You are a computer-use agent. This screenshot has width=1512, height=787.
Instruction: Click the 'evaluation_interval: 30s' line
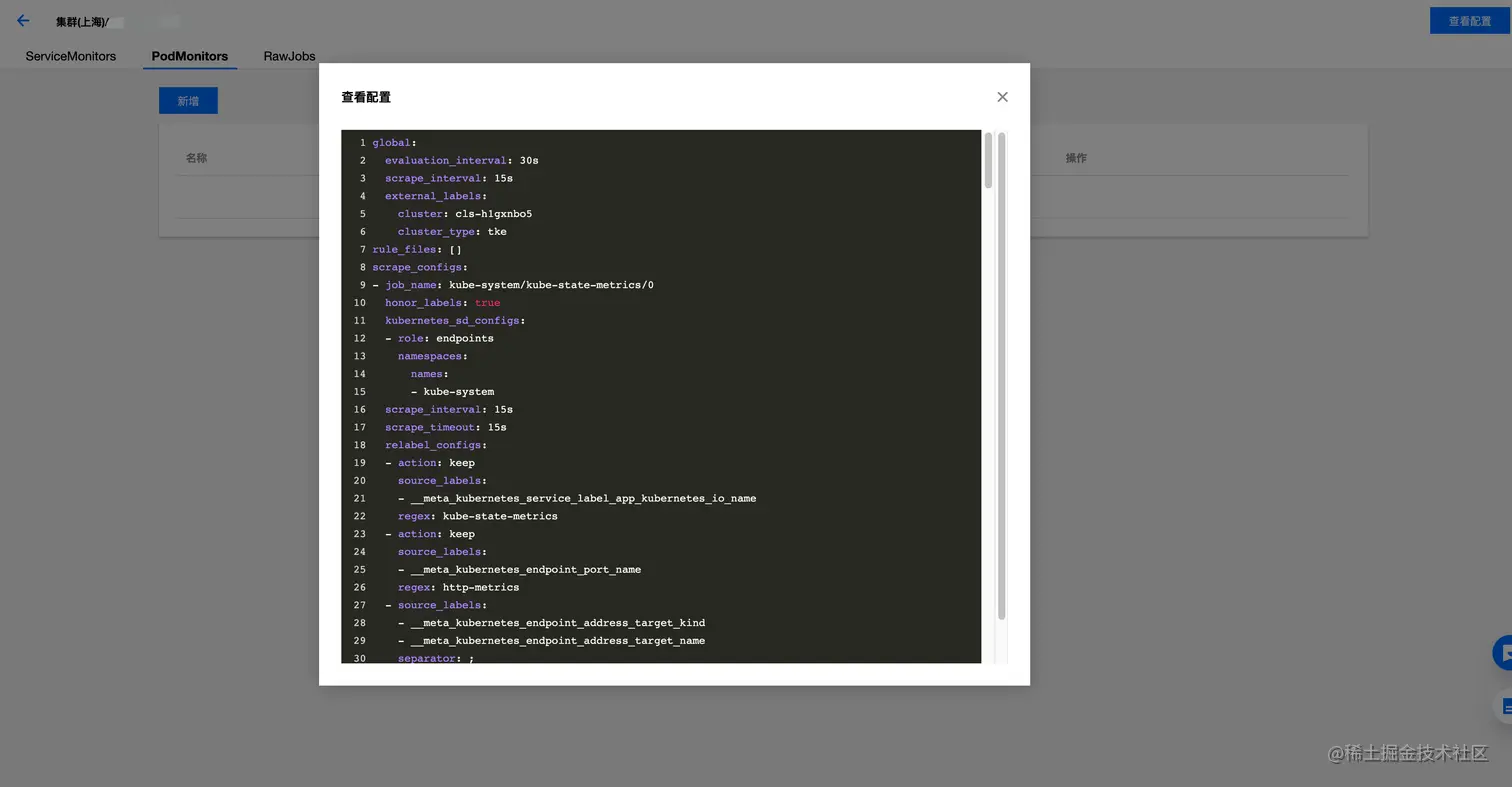click(462, 160)
